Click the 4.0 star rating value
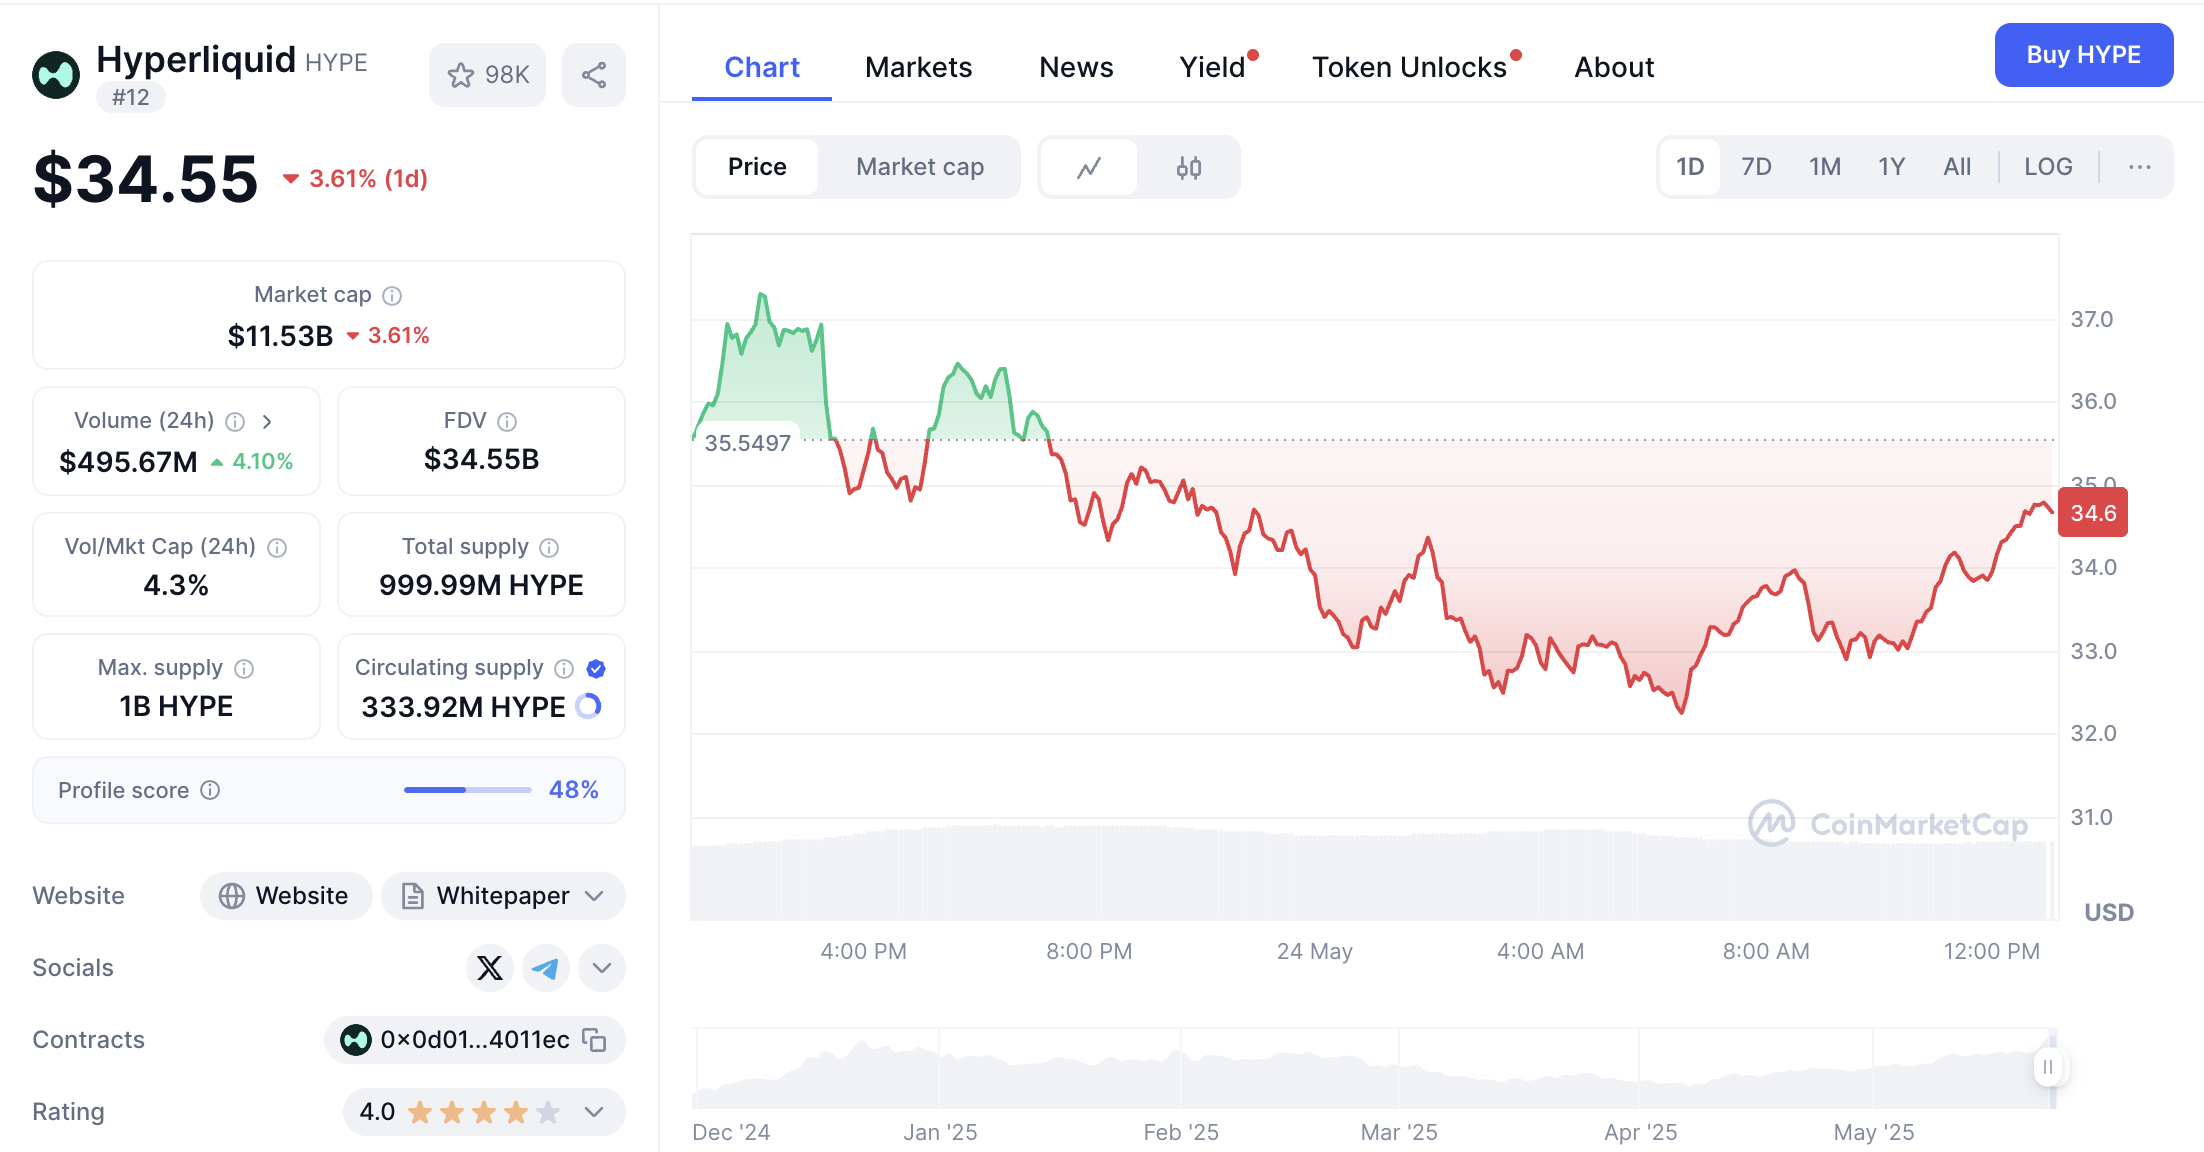 [377, 1112]
